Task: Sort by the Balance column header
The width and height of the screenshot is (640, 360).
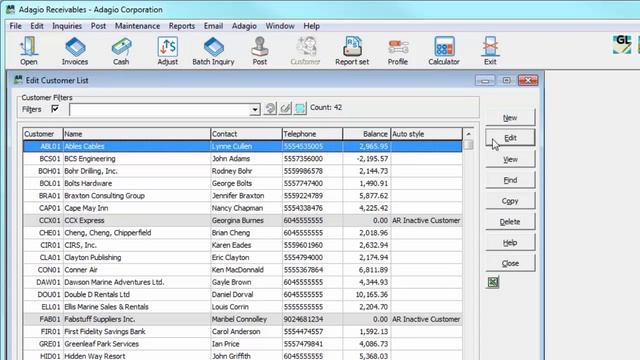Action: 367,134
